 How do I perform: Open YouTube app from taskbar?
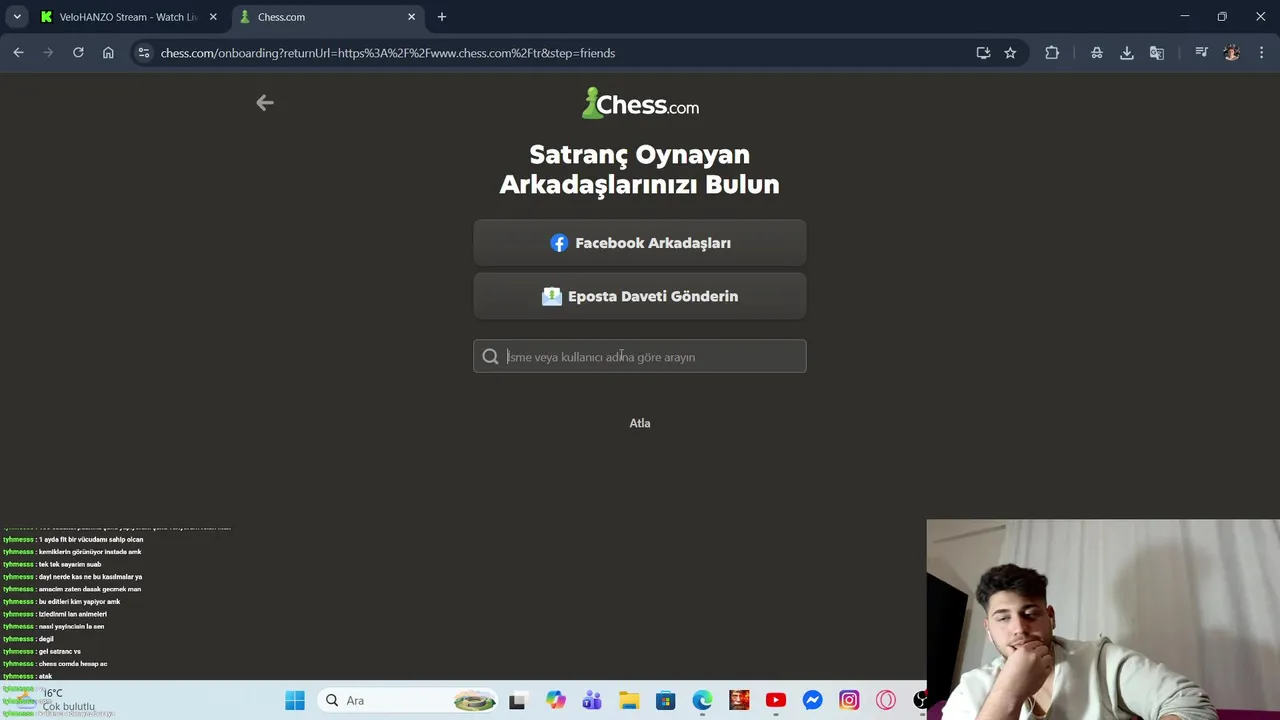tap(776, 701)
